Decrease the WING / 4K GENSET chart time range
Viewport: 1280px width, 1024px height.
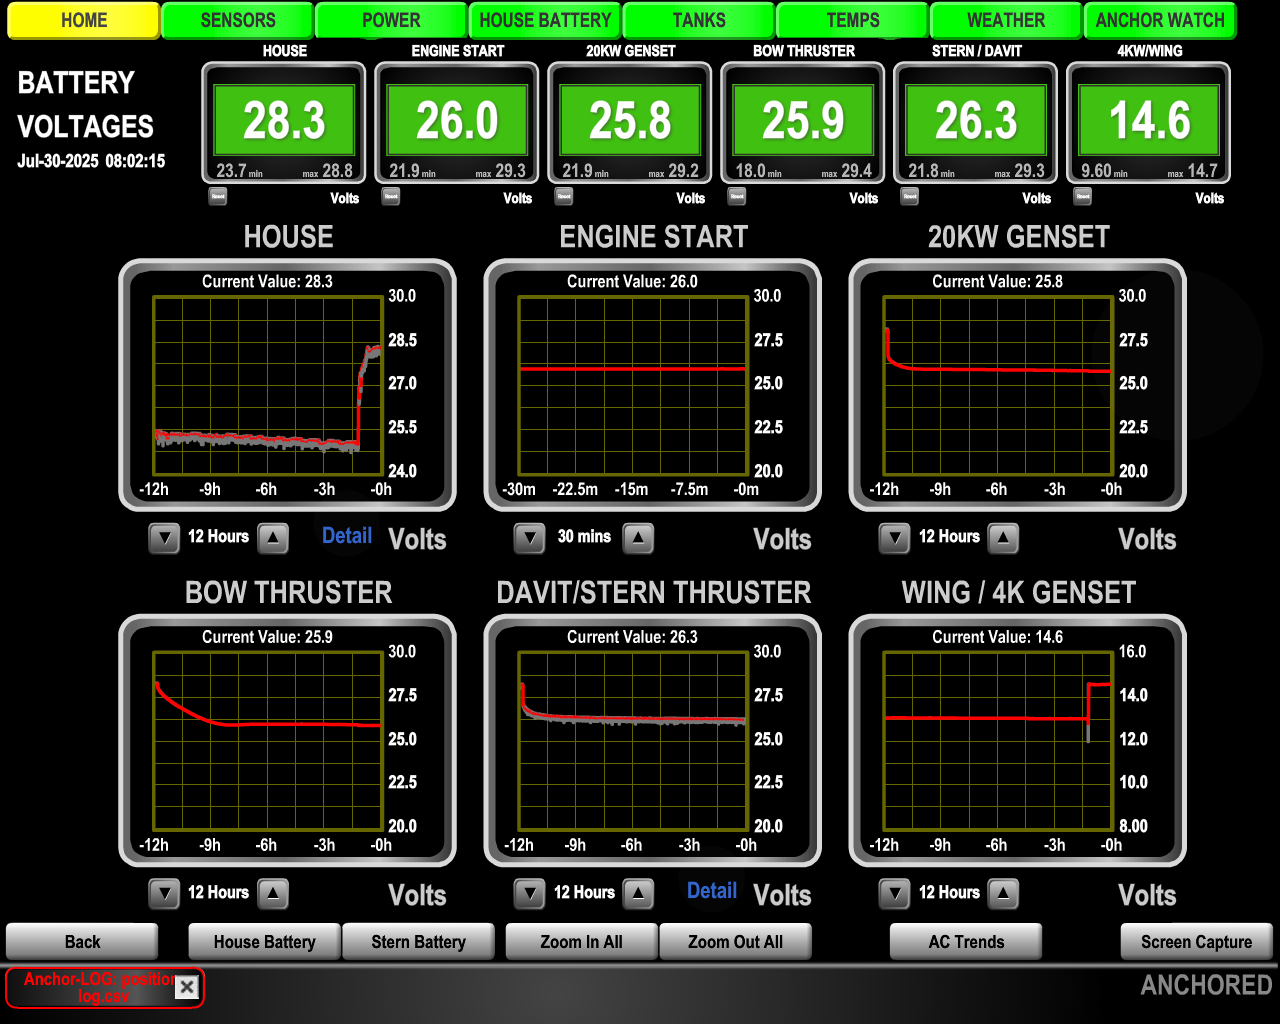click(x=894, y=893)
